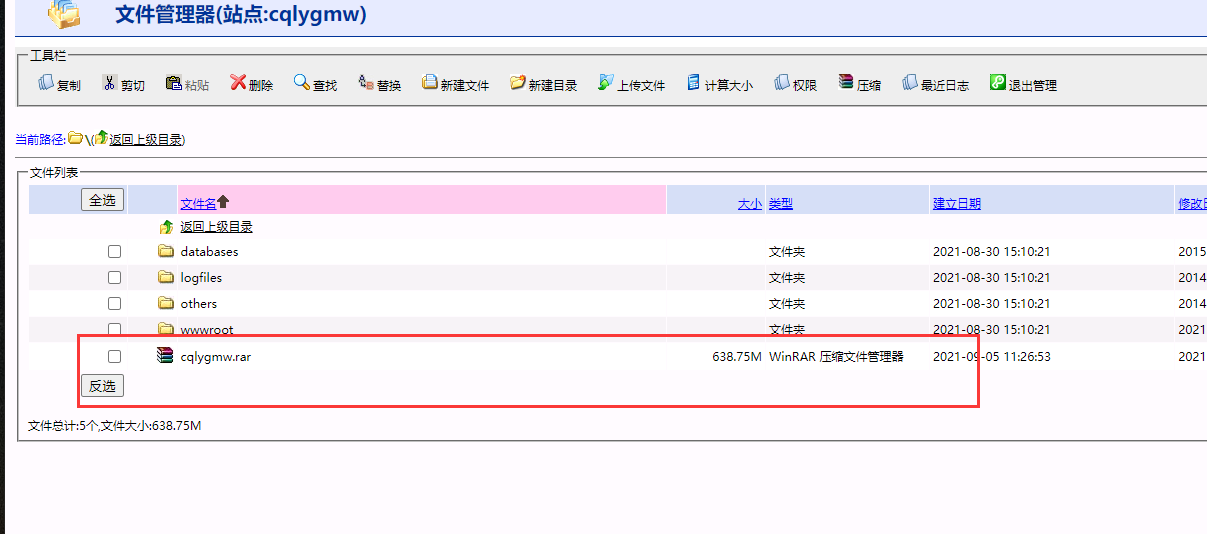
Task: Click the Replace (替换) toolbar icon
Action: click(366, 84)
